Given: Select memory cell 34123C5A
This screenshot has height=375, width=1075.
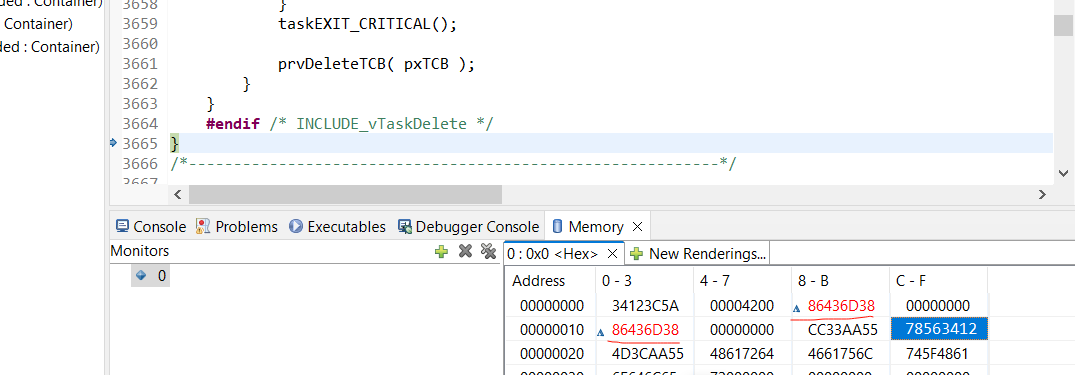Looking at the screenshot, I should 644,305.
